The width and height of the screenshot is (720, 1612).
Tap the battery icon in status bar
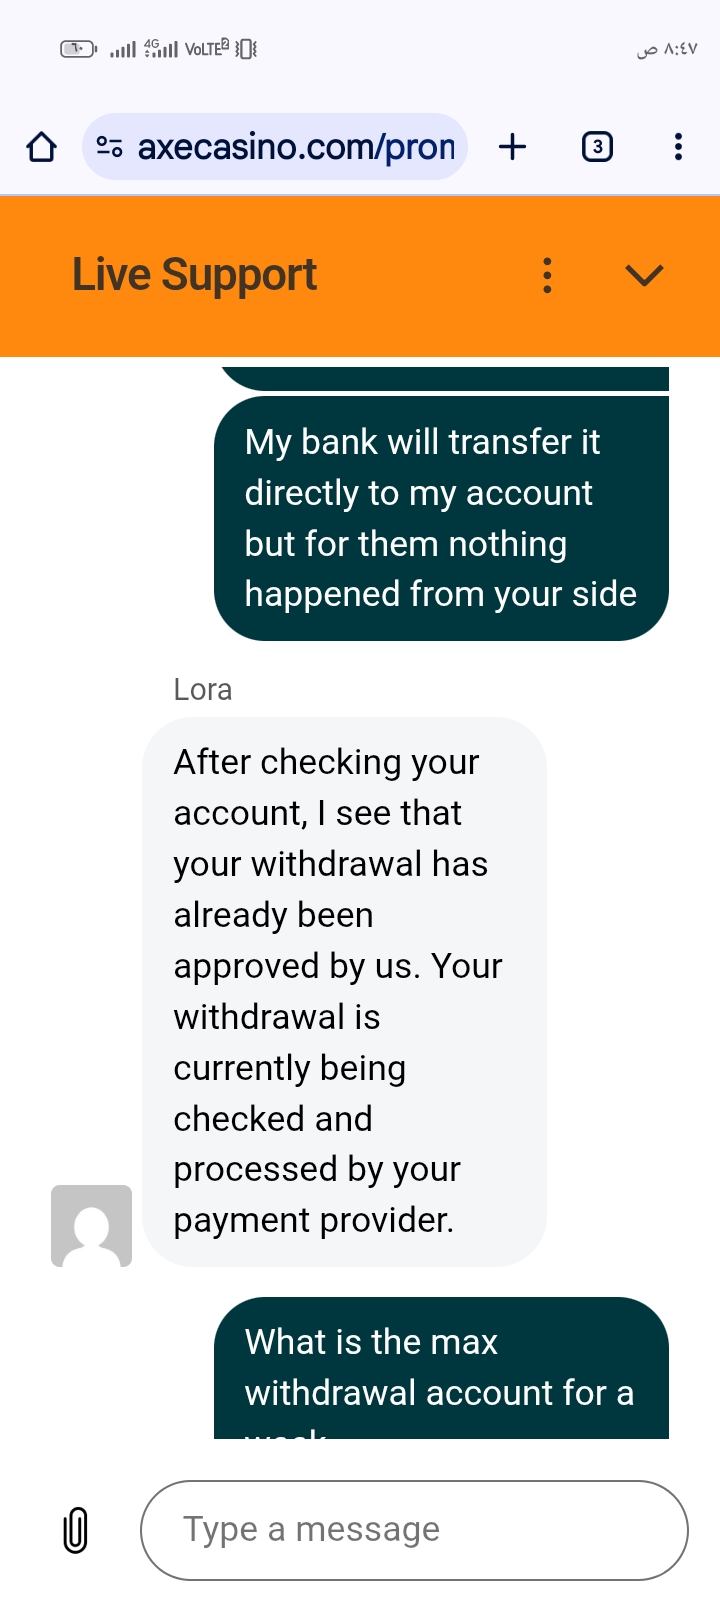[x=78, y=48]
